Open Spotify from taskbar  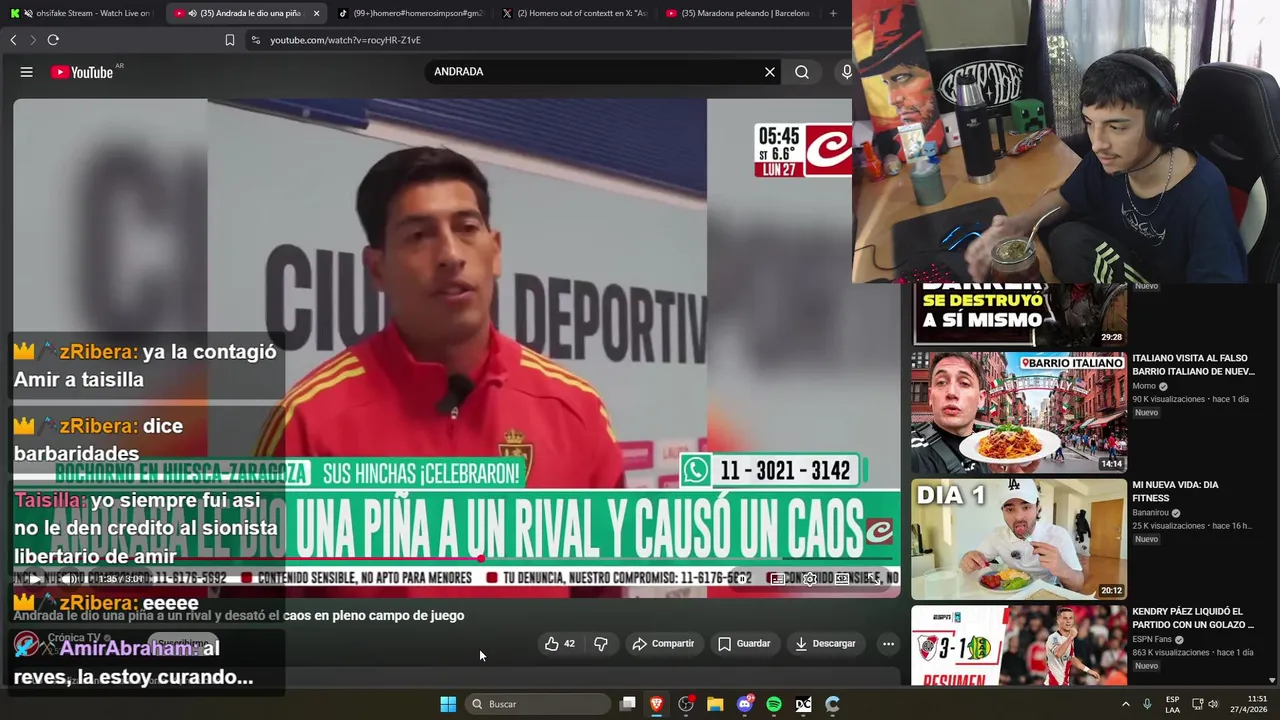pyautogui.click(x=774, y=704)
